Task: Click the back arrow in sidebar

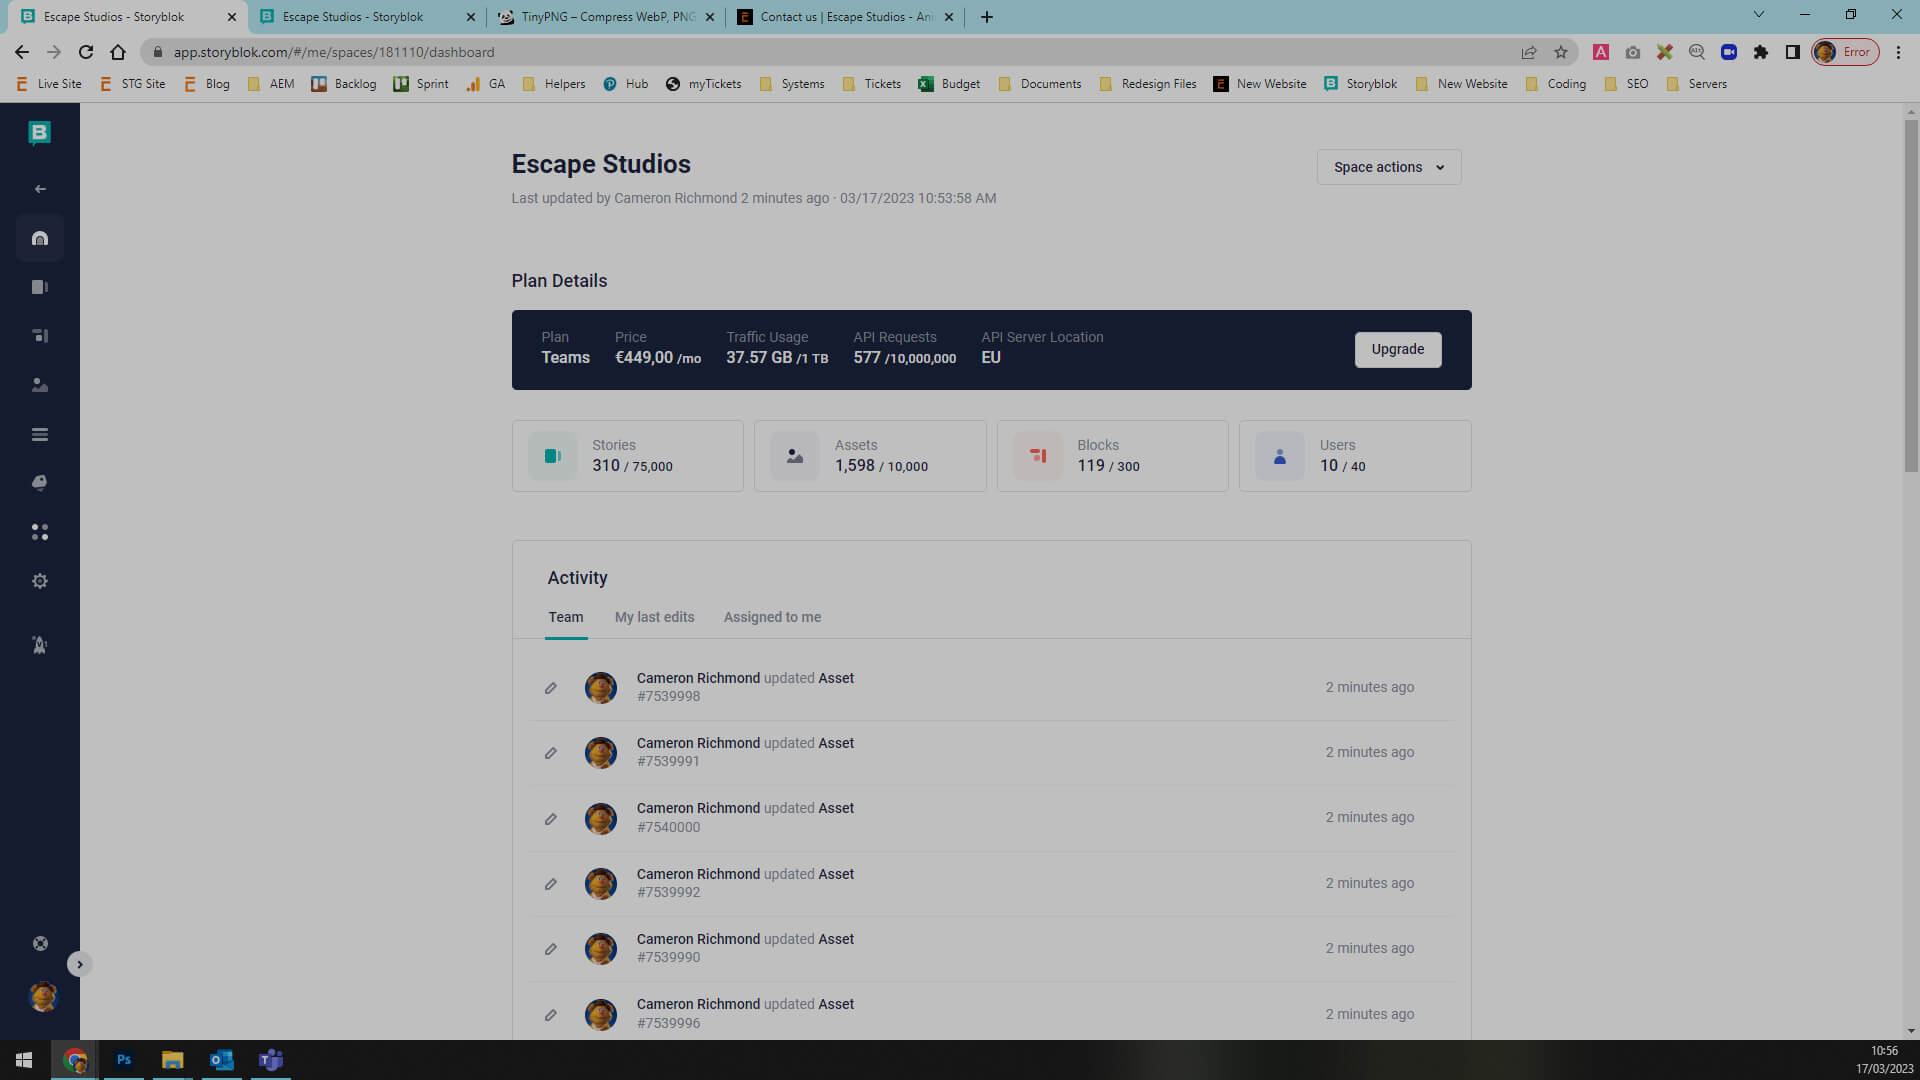Action: [40, 189]
